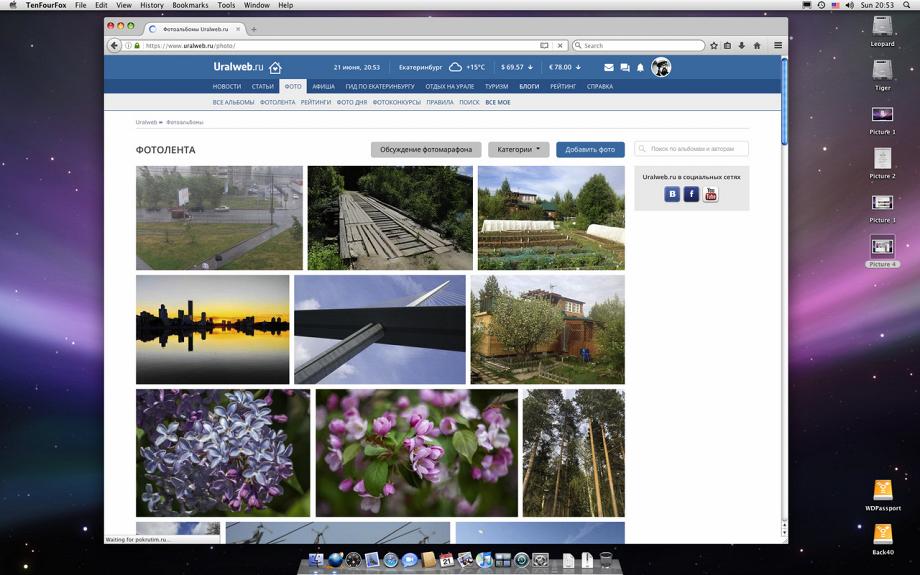Open iCal showing 21 in the Dock

click(x=447, y=560)
